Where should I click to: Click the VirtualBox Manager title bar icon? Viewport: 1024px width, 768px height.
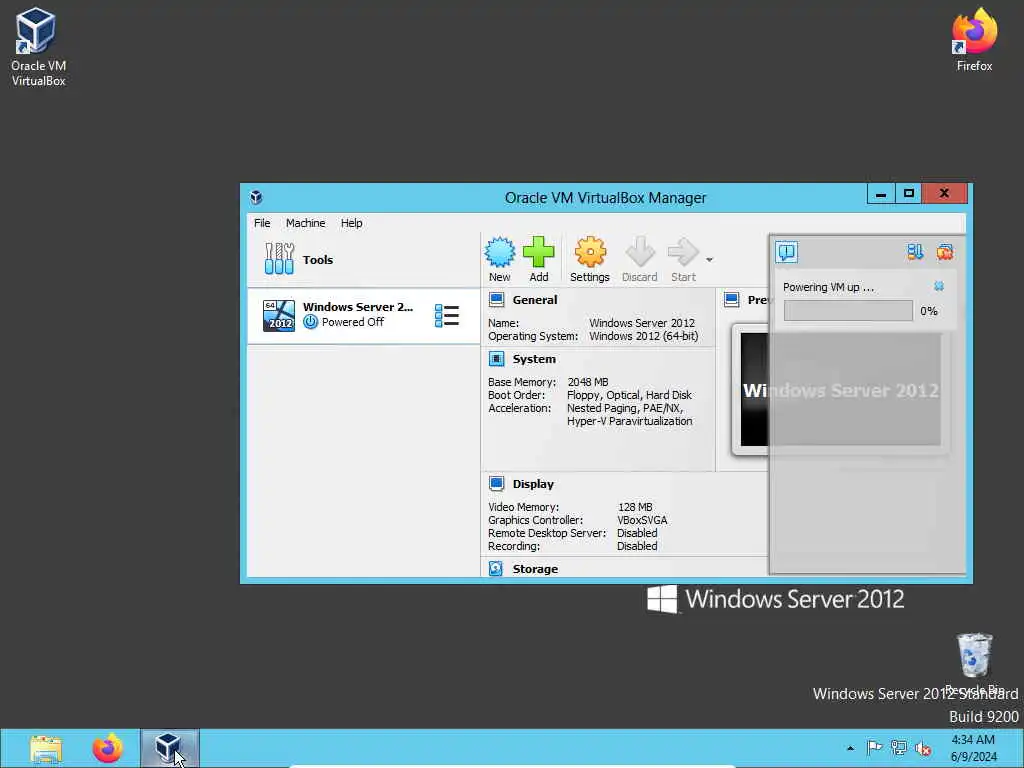tap(256, 197)
